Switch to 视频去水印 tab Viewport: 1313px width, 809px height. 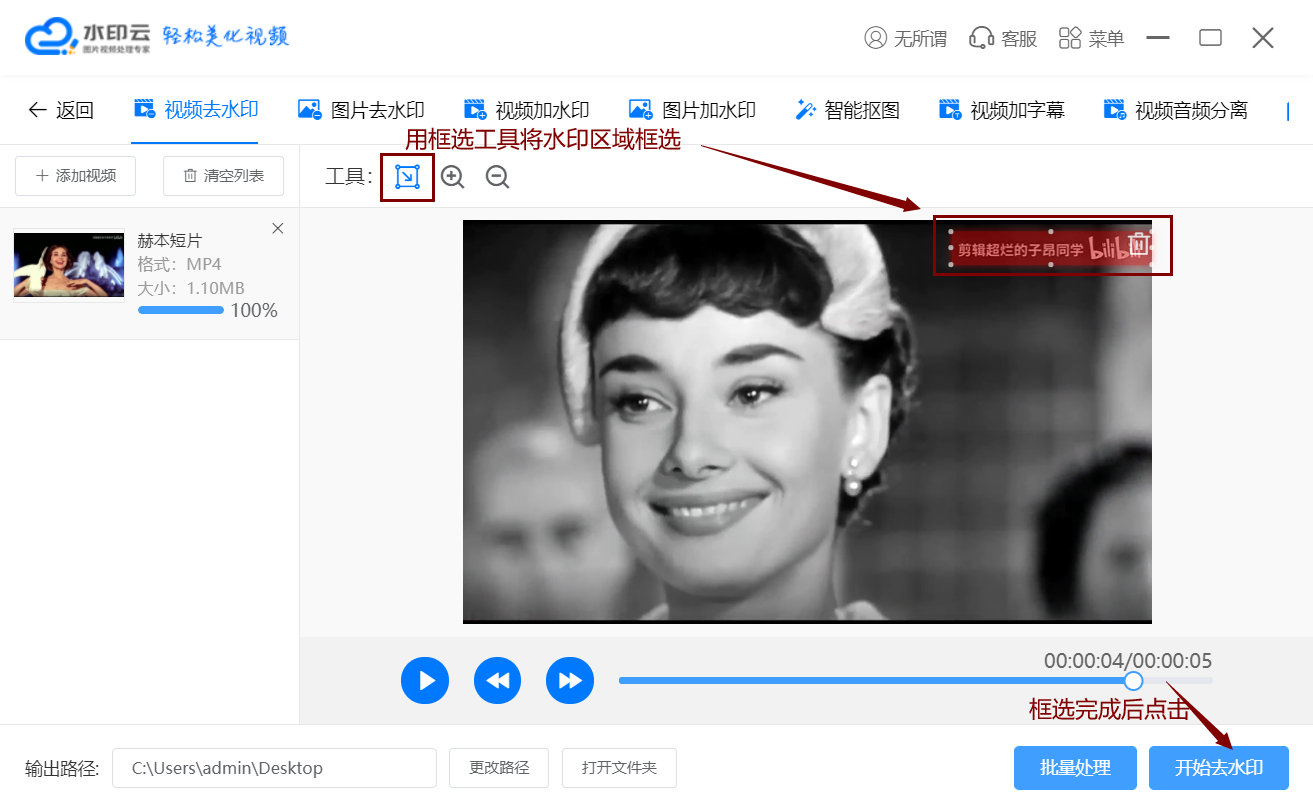coord(196,110)
